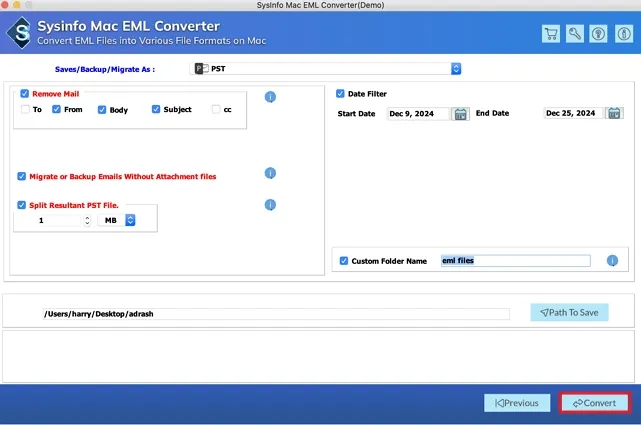Click the split size stepper arrows

click(x=87, y=220)
